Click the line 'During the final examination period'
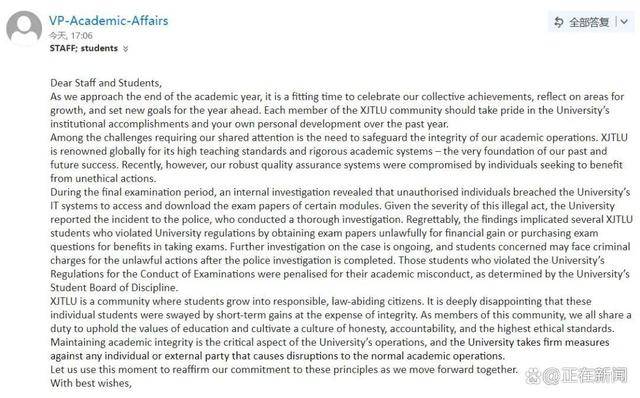This screenshot has height=398, width=640. tap(340, 192)
